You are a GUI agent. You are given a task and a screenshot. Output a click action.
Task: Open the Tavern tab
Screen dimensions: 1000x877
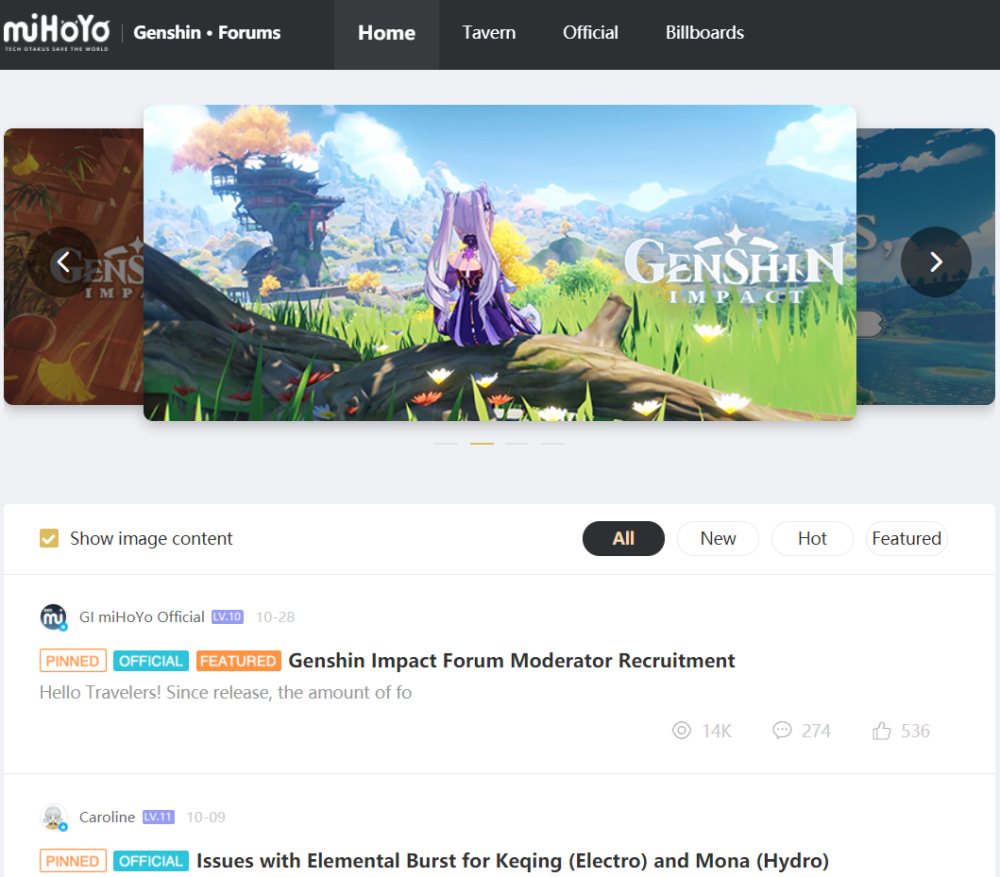(489, 33)
